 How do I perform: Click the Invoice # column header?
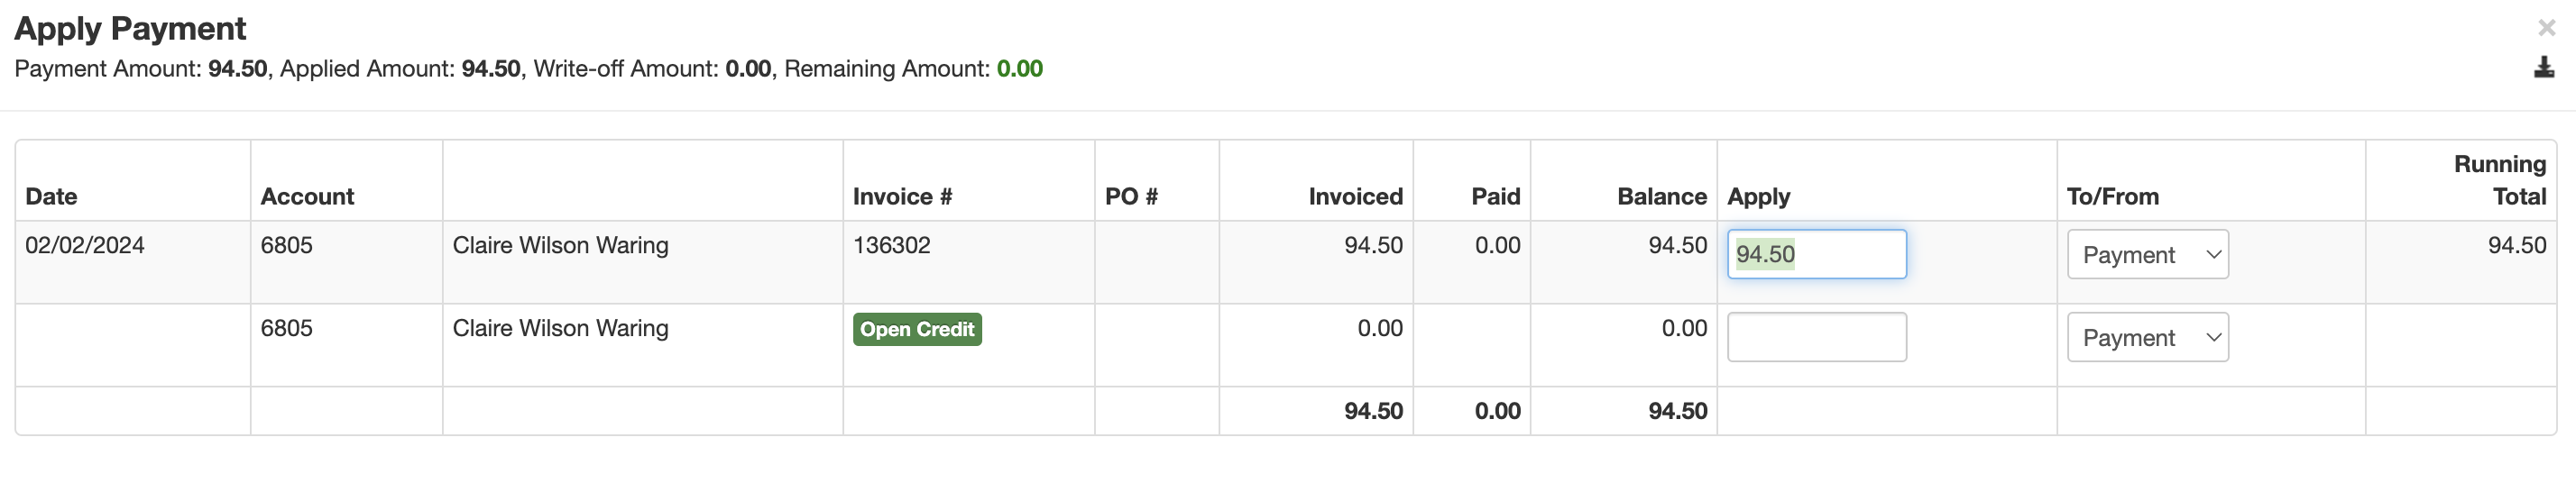(x=902, y=197)
